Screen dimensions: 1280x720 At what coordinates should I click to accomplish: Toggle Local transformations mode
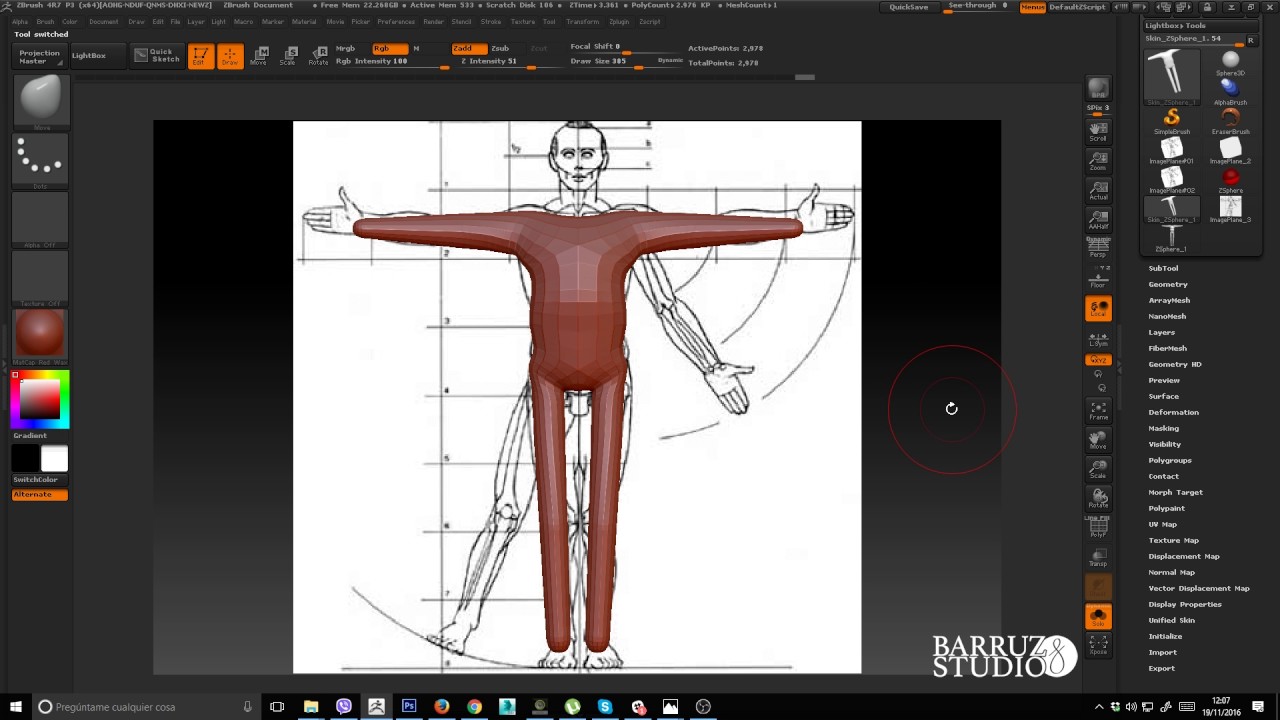(x=1098, y=309)
